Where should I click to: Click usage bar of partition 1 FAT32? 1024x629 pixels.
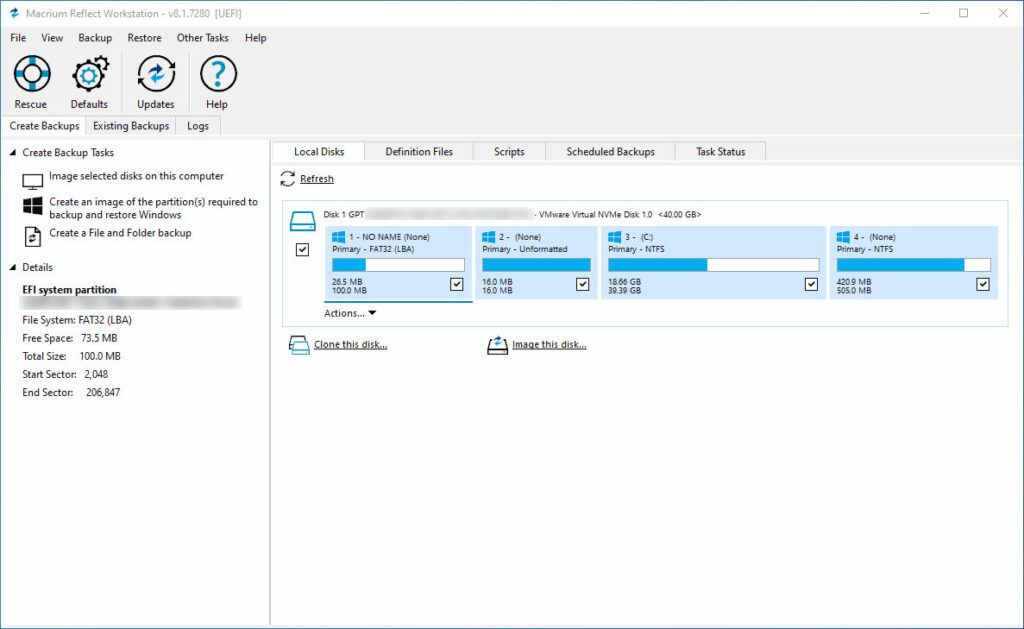pyautogui.click(x=398, y=265)
